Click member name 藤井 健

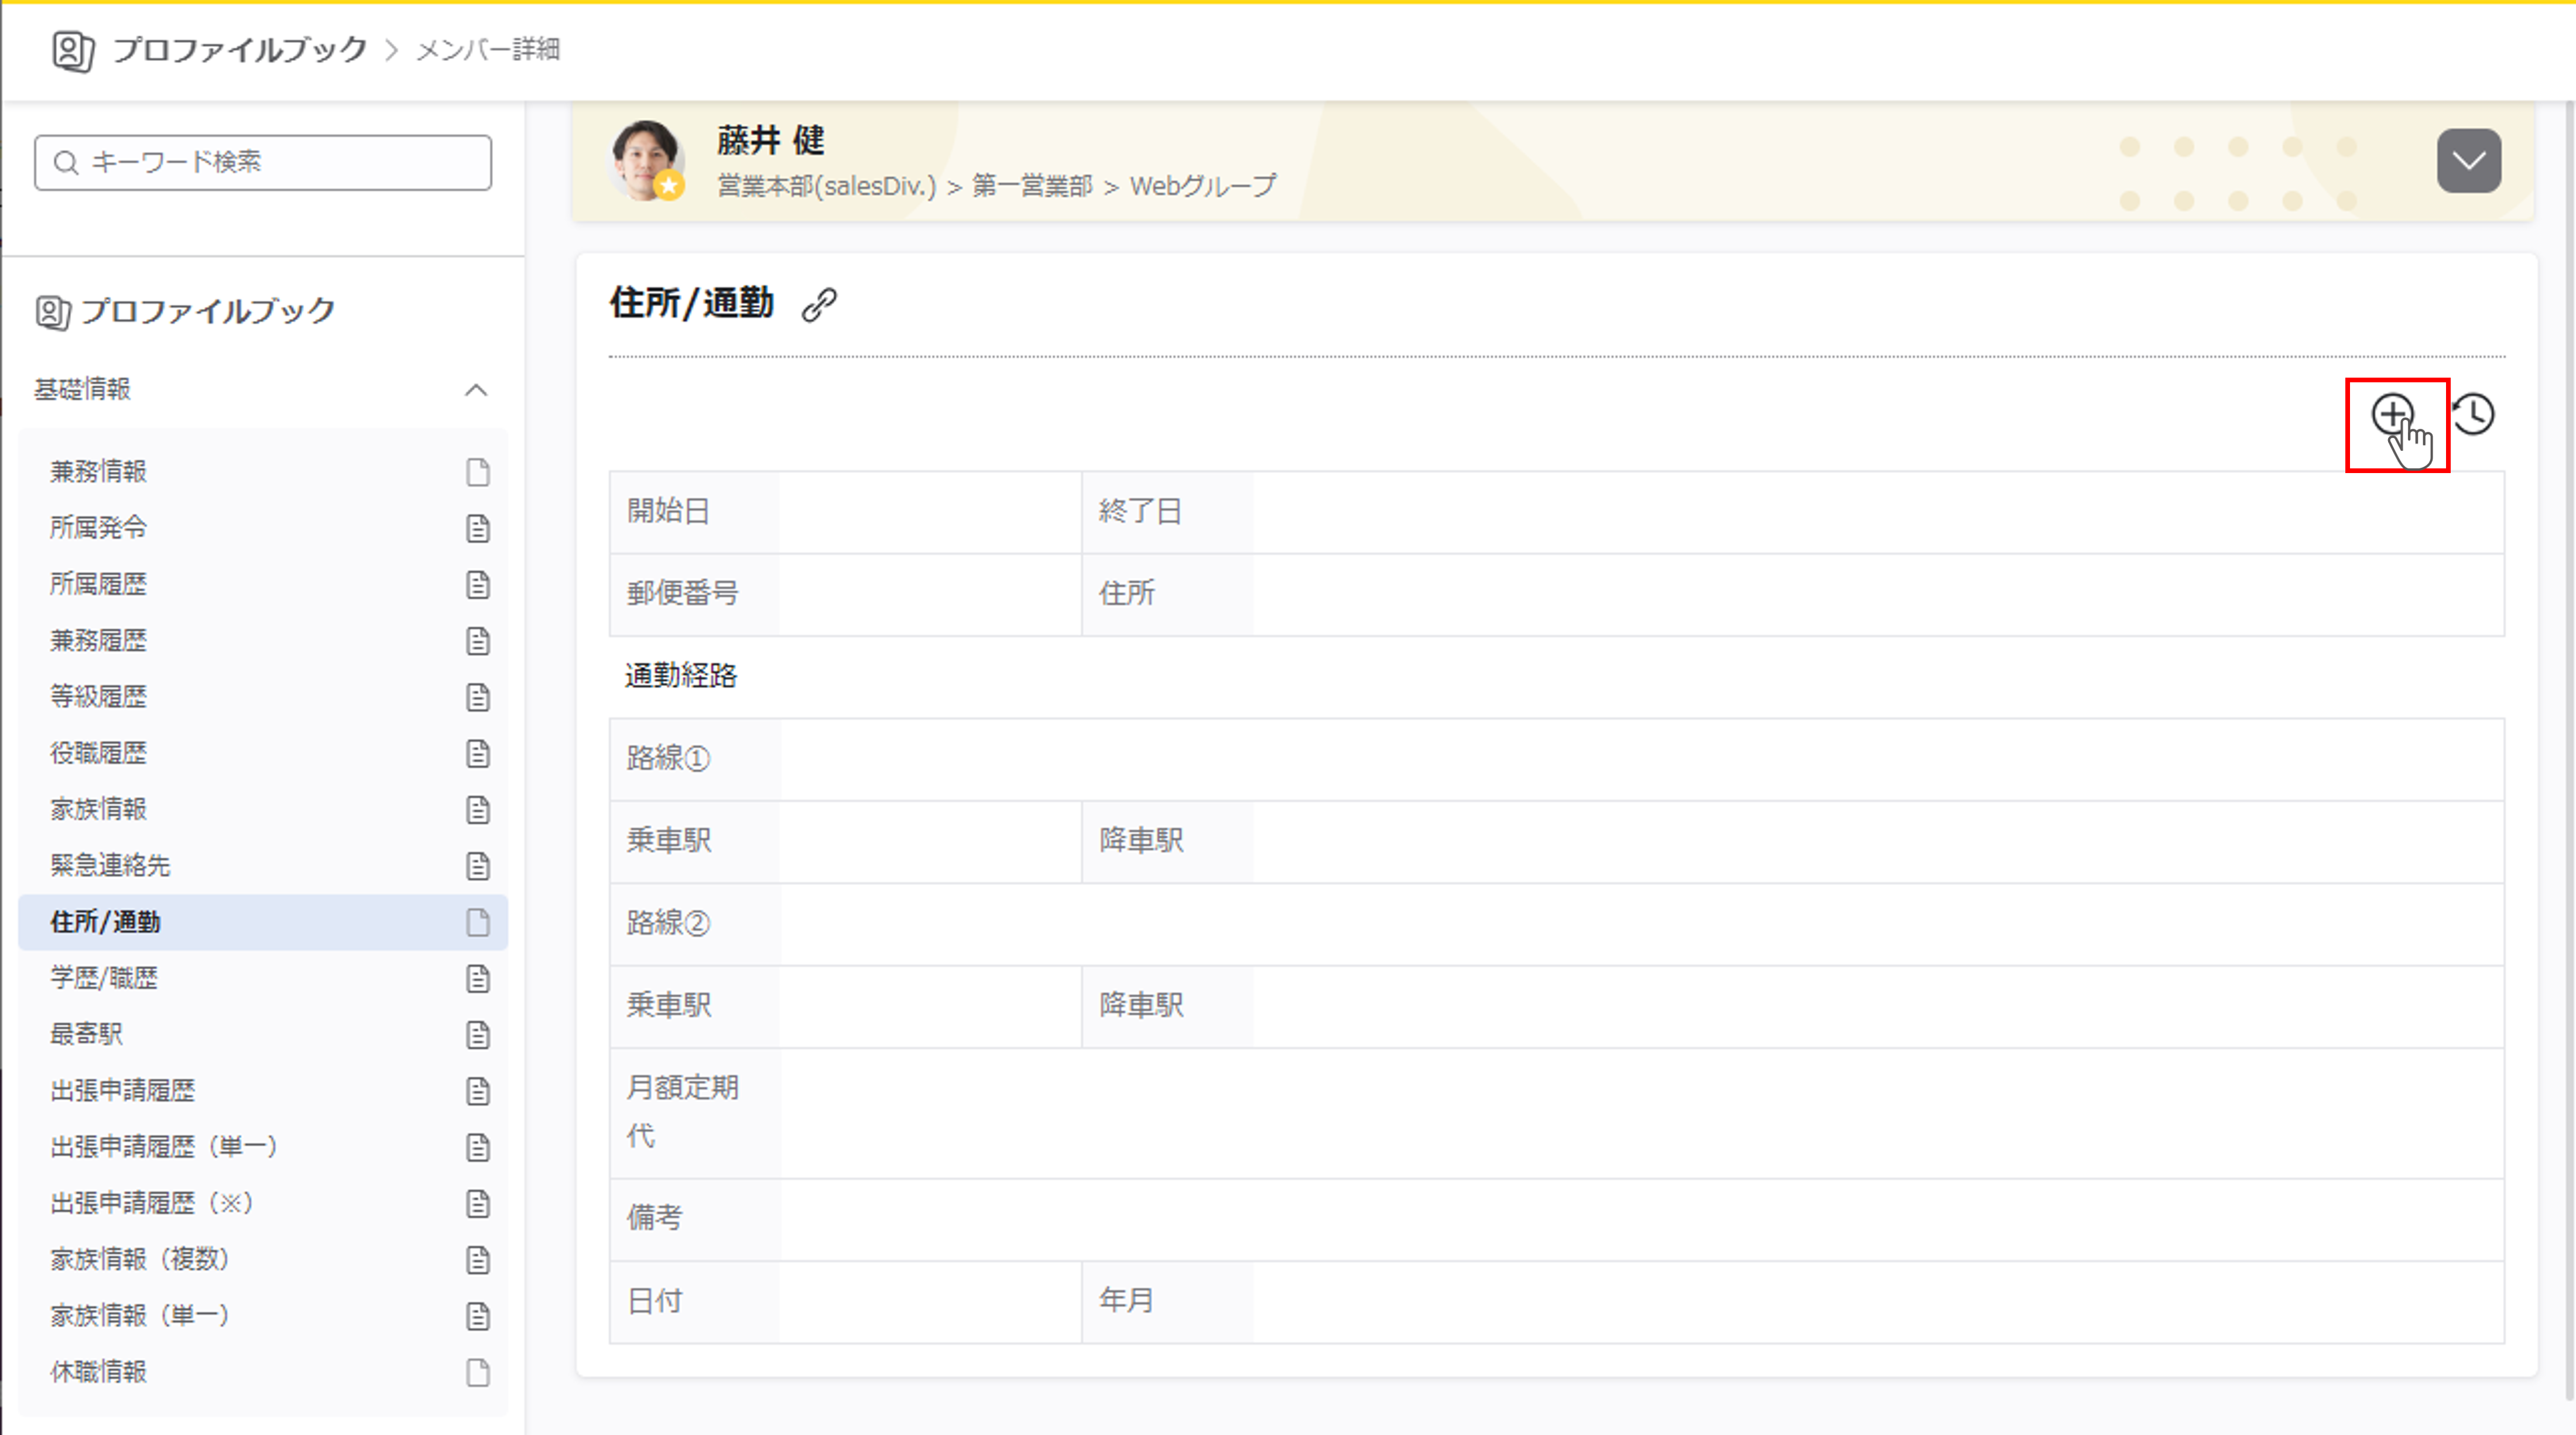coord(771,140)
